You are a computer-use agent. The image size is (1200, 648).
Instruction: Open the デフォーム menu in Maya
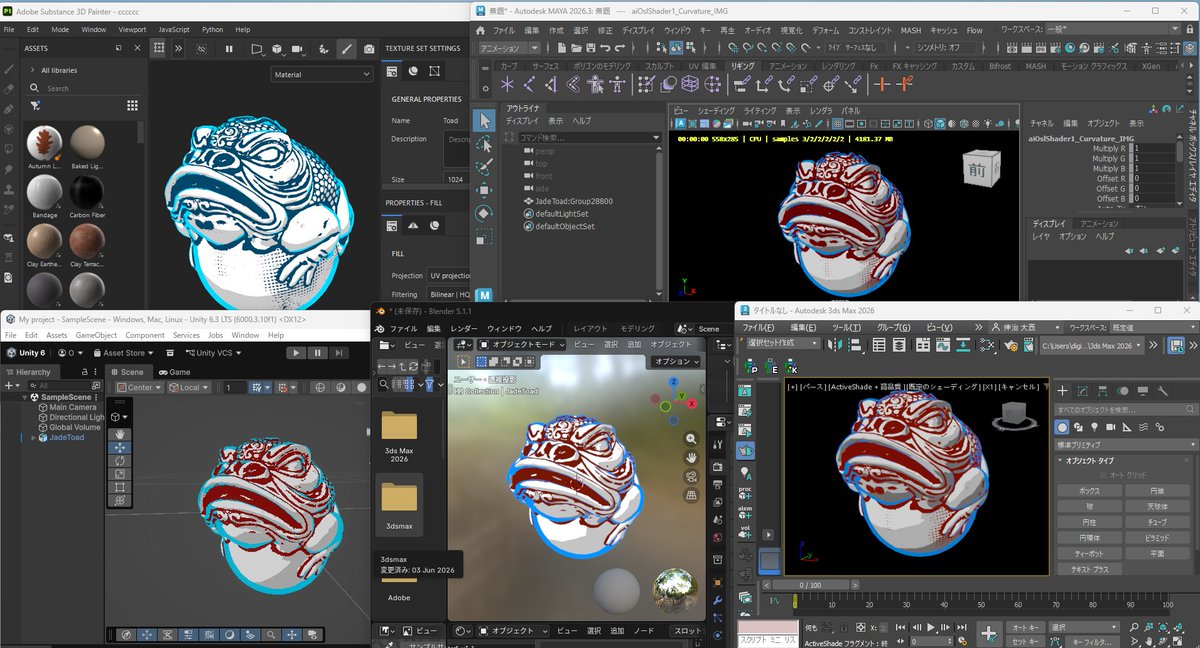click(x=825, y=30)
